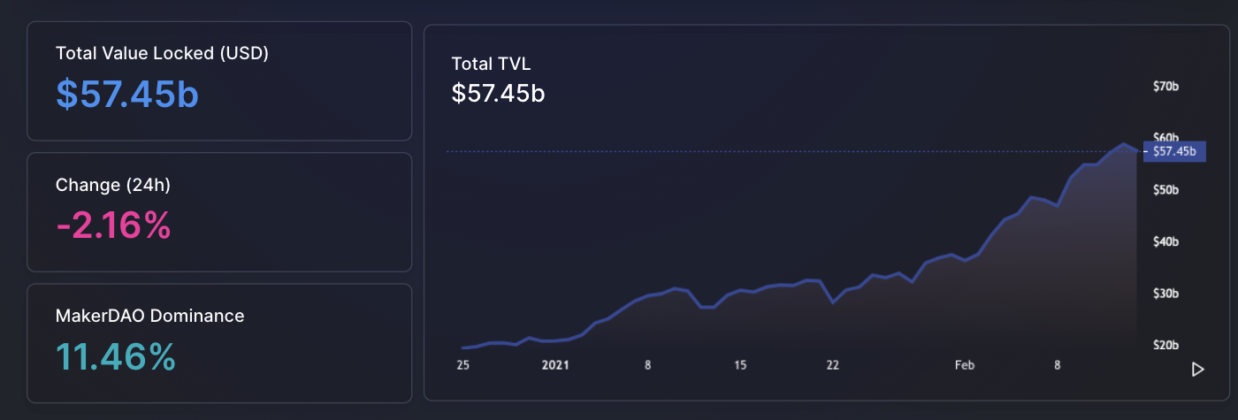Click the 25 x-axis date label

click(x=463, y=366)
